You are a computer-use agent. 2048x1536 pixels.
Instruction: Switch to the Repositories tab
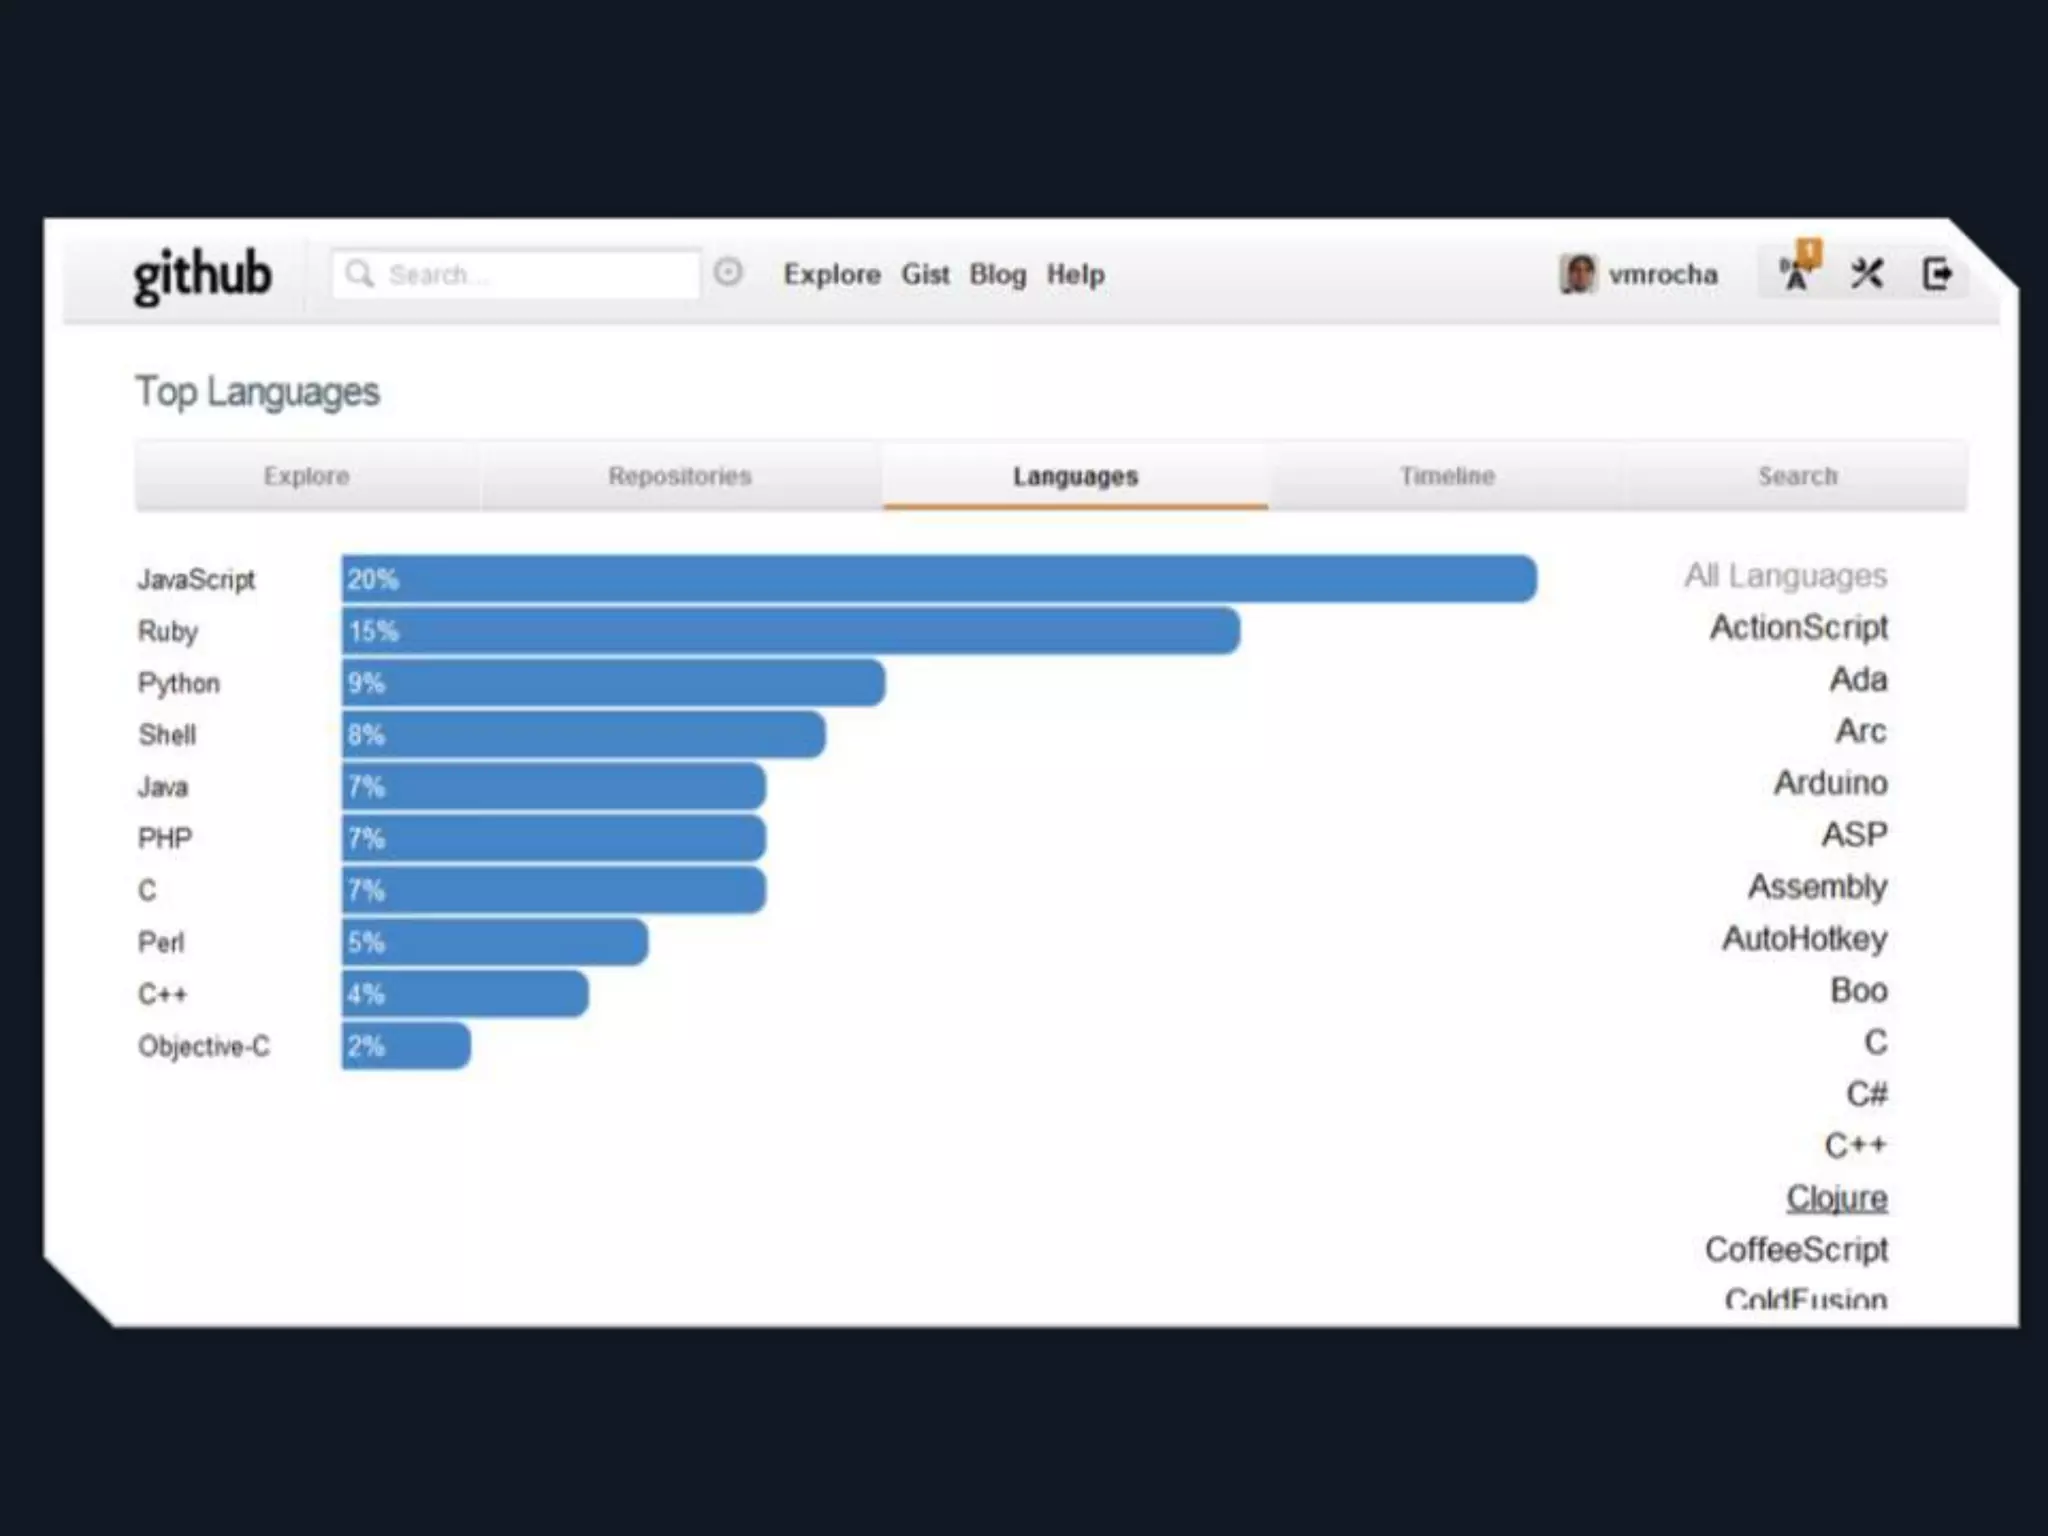679,476
